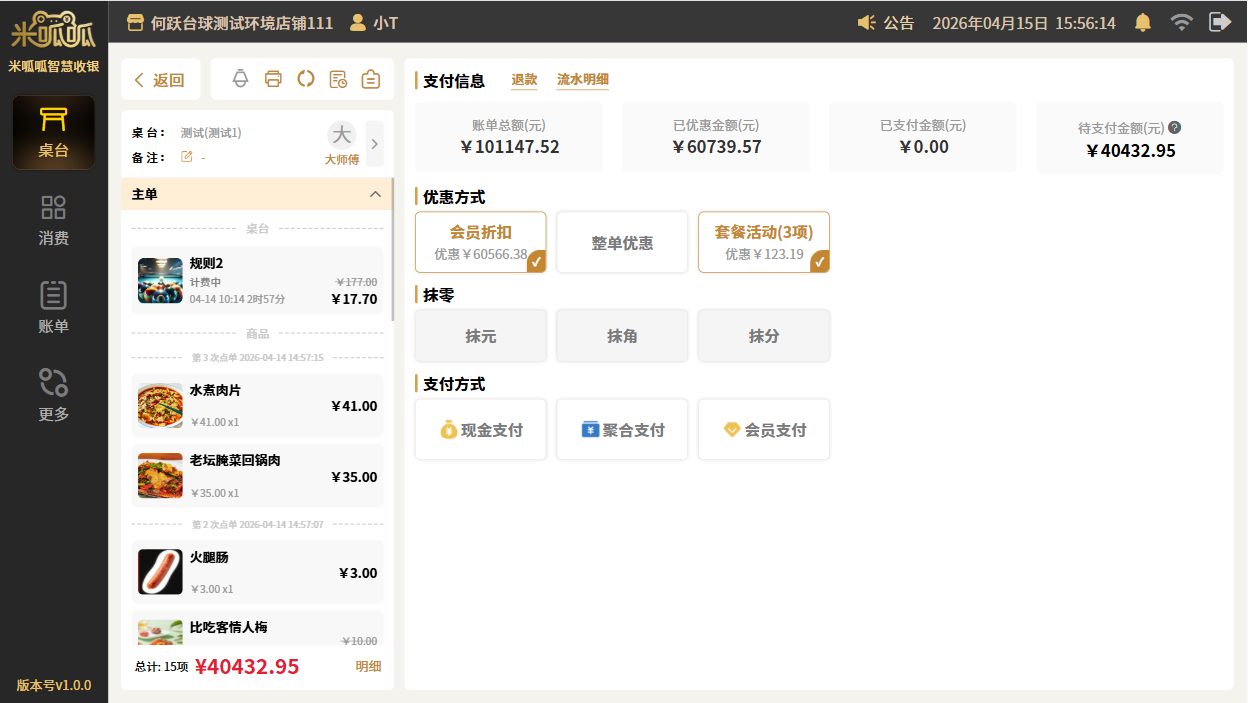Switch to 消费 in the sidebar
Screen dimensions: 1248x703
coord(54,221)
